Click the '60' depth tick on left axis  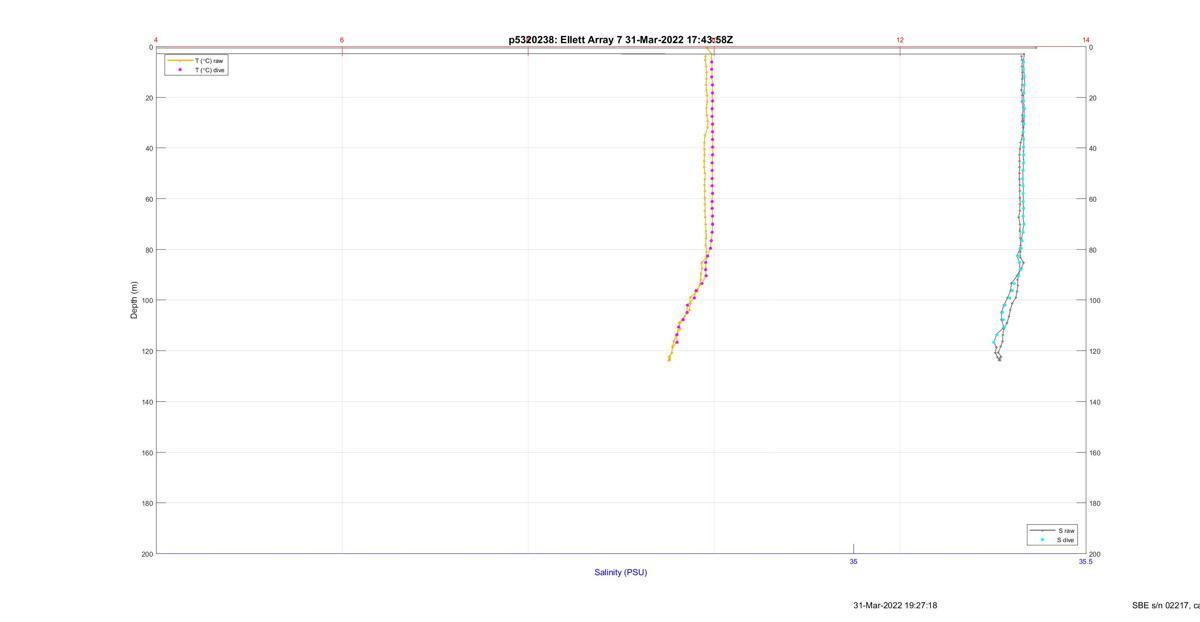(149, 199)
